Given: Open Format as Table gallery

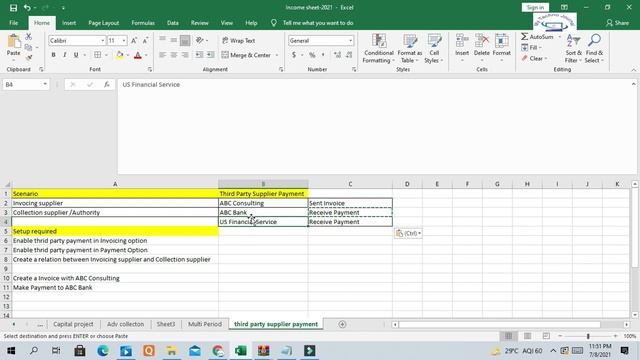Looking at the screenshot, I should pyautogui.click(x=409, y=49).
